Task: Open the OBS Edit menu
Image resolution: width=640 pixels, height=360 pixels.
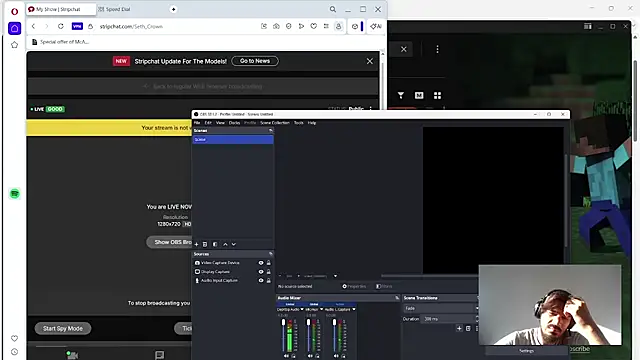Action: pos(208,122)
